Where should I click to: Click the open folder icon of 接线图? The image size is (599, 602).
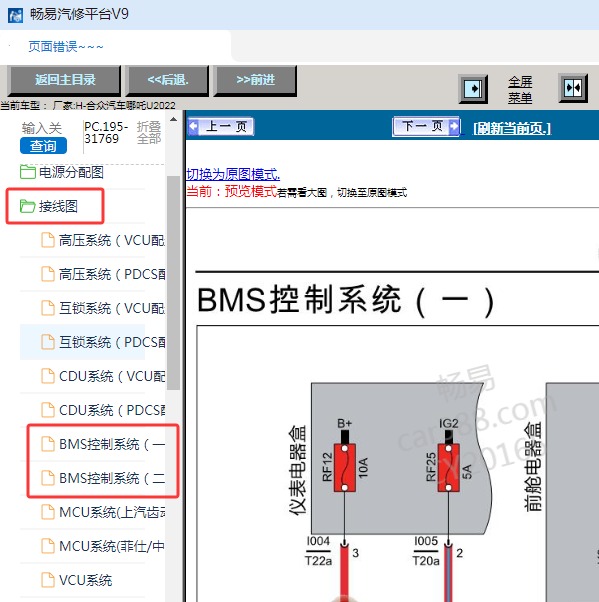28,206
